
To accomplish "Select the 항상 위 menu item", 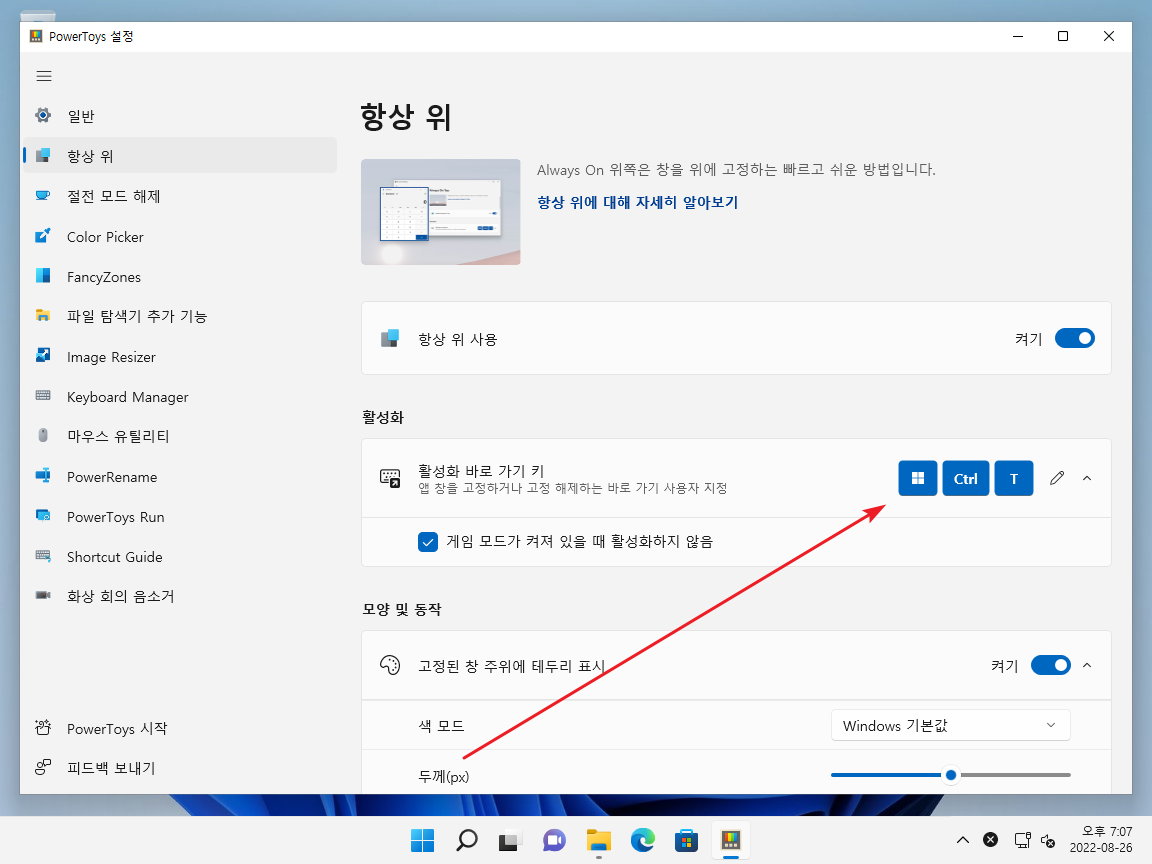I will tap(180, 155).
